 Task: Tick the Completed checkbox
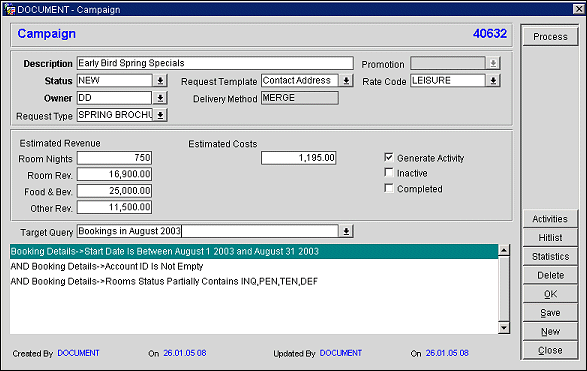pos(389,188)
